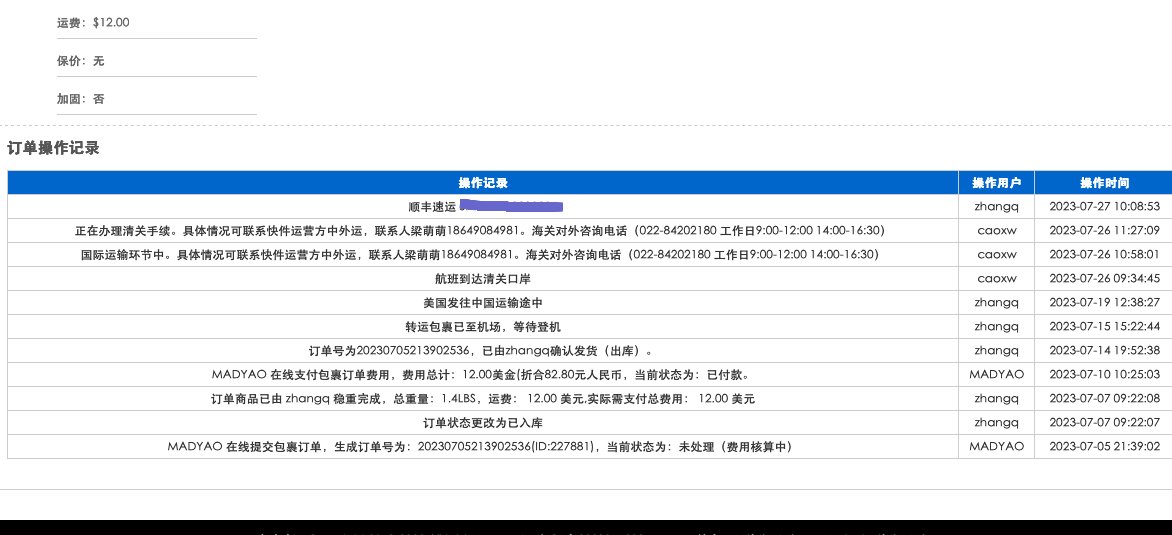Screen dimensions: 1172x535
Task: Click the timestamp 2023-07-19 12:38:27
Action: [x=1105, y=303]
